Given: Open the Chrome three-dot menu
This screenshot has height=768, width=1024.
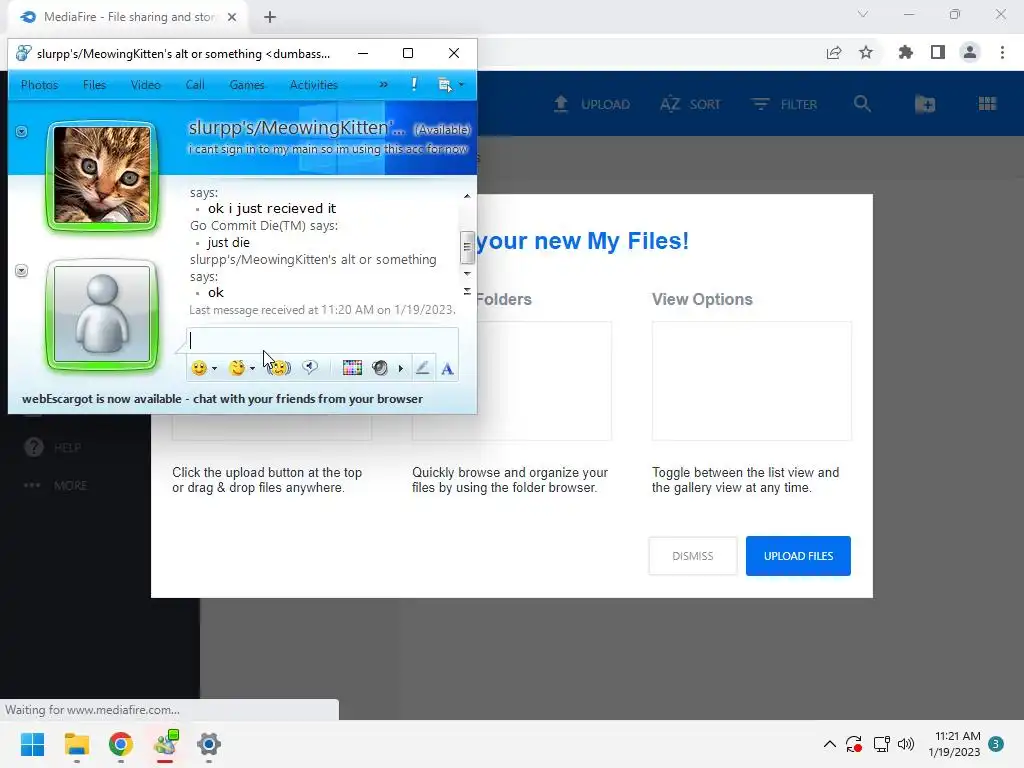Looking at the screenshot, I should point(1002,52).
